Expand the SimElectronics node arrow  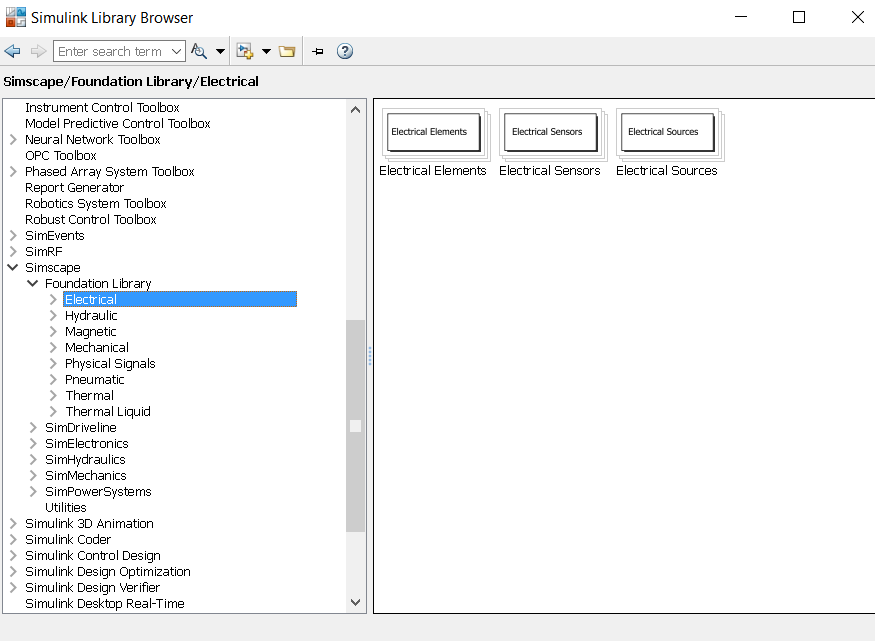[33, 444]
